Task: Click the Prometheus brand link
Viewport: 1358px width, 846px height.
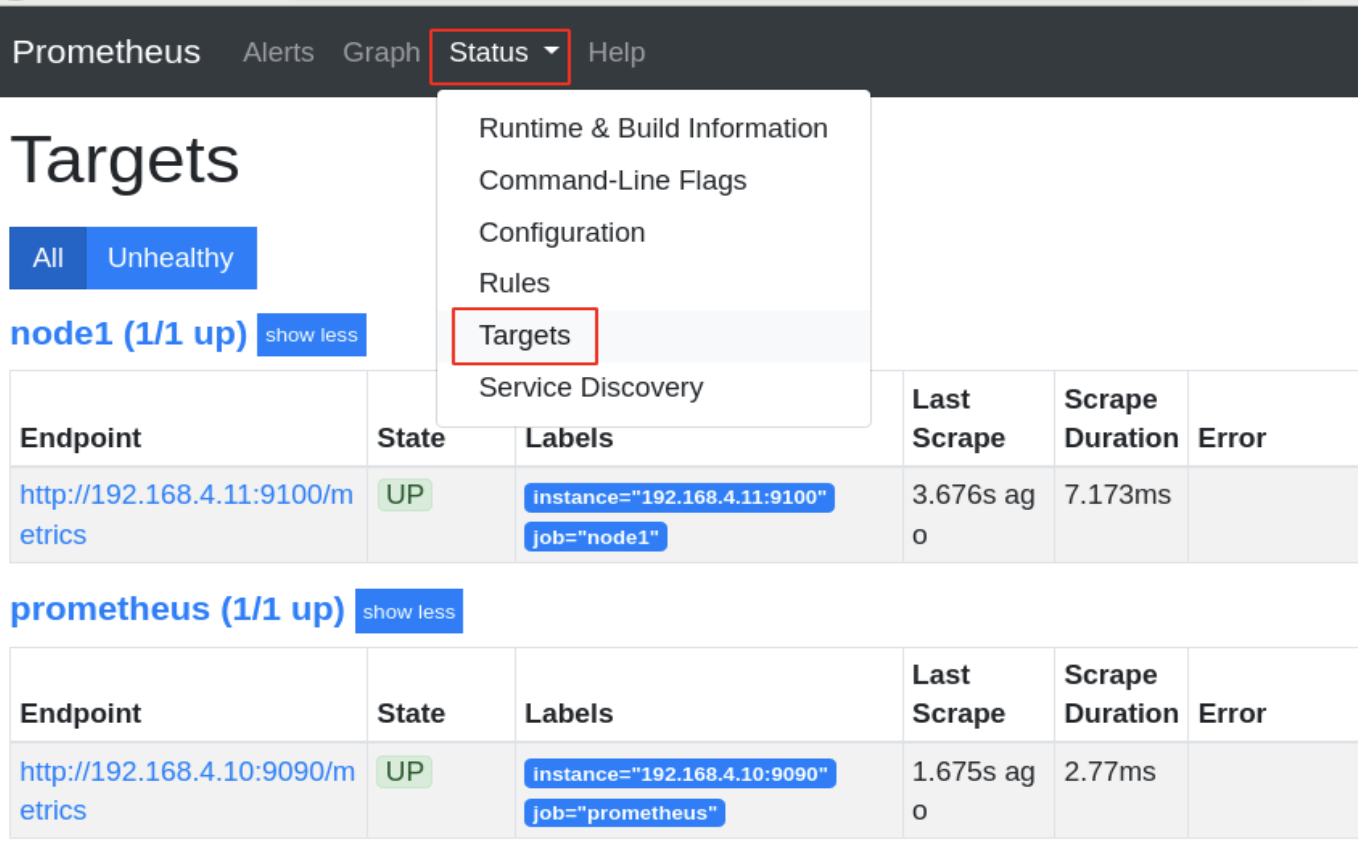Action: (x=106, y=52)
